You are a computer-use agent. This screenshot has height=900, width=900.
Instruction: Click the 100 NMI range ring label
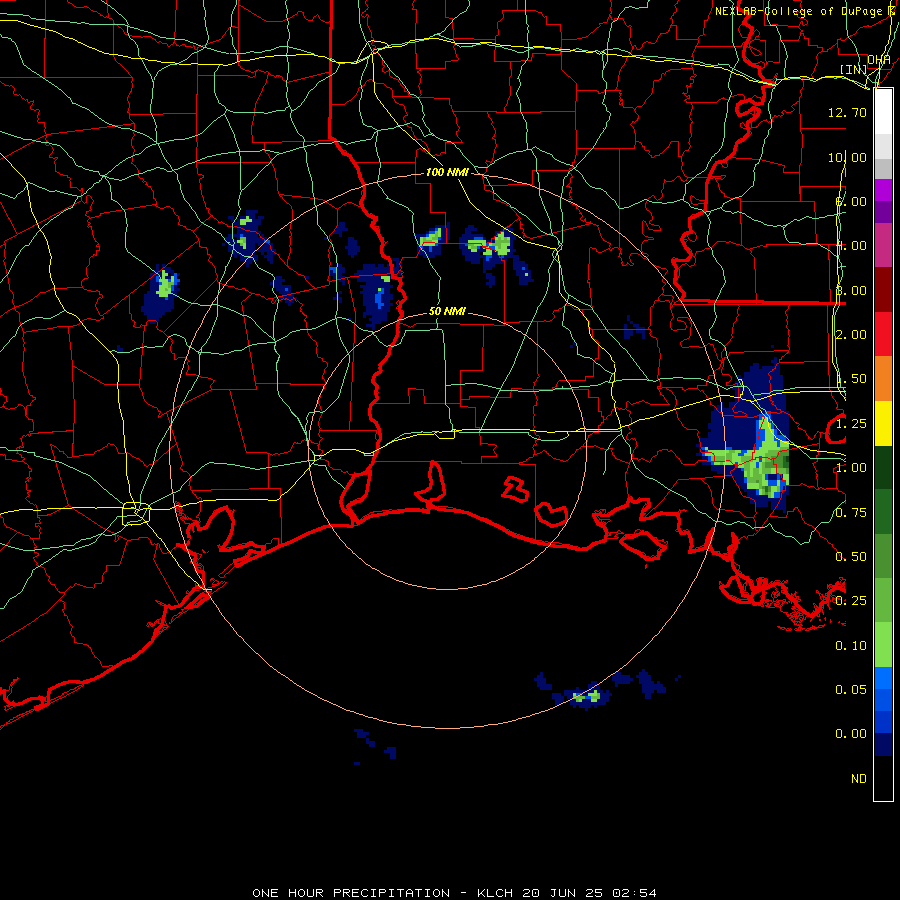coord(447,172)
